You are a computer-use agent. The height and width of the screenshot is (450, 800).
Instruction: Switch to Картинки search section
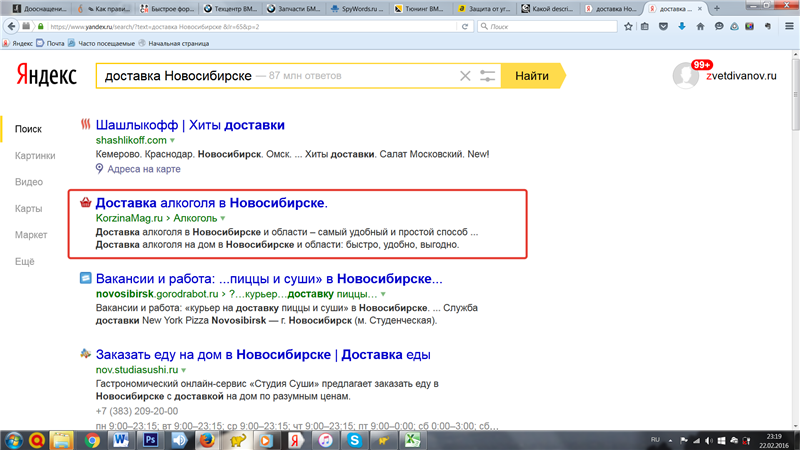[35, 155]
